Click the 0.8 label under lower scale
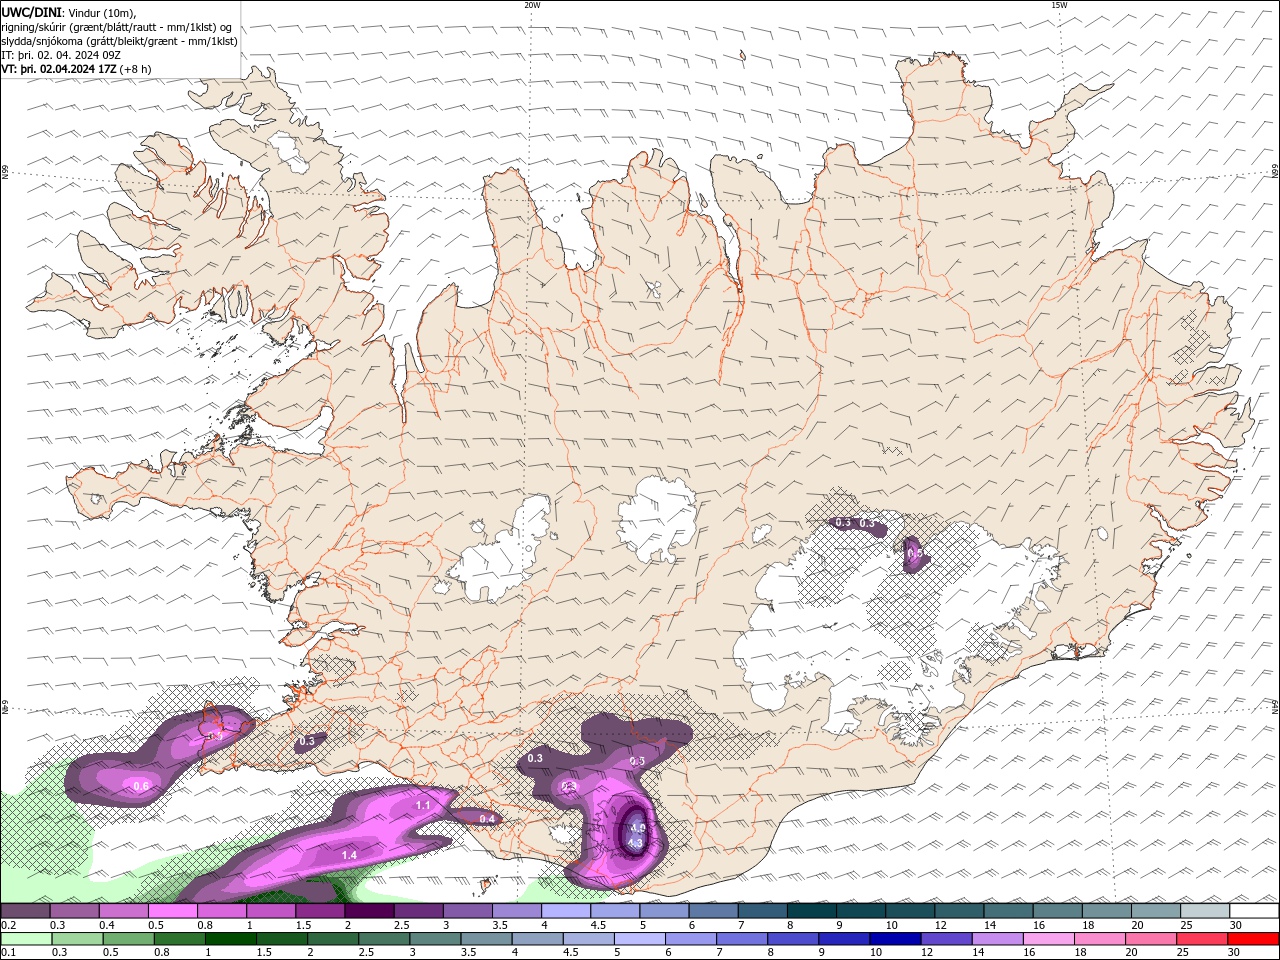This screenshot has width=1280, height=960. (x=162, y=953)
